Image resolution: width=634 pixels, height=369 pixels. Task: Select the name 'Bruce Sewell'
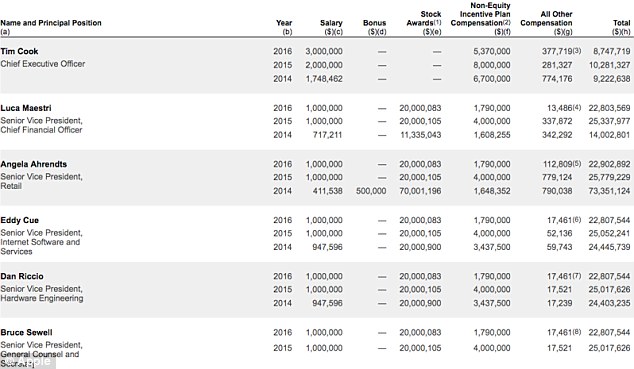pyautogui.click(x=26, y=333)
